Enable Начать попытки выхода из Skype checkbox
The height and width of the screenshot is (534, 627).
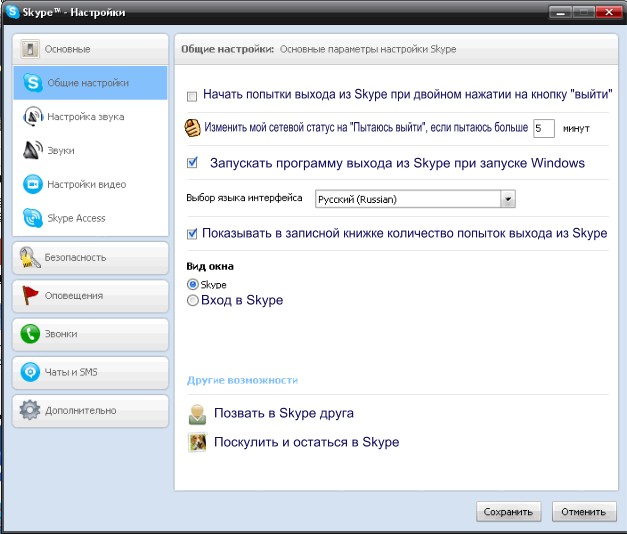click(192, 96)
